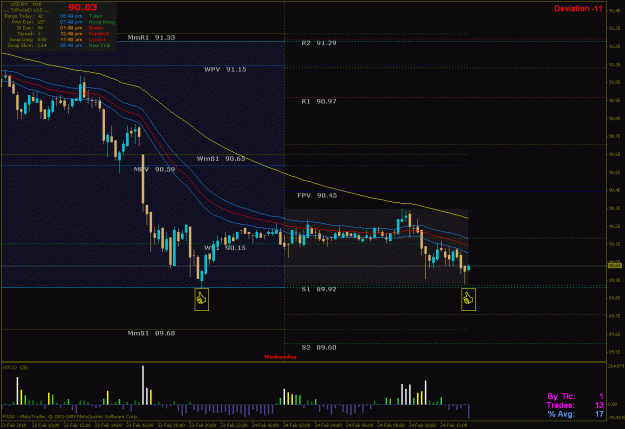Click the New York session time row
Viewport: 625px width, 429px height.
85,45
